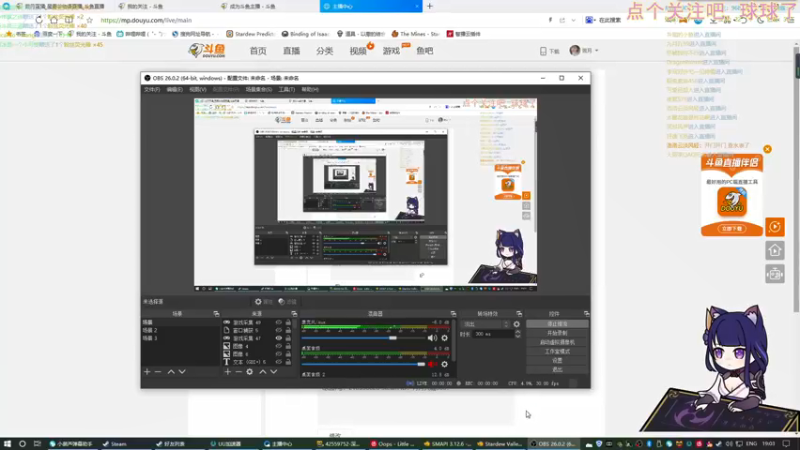Undock the Scenes panel with its float icon
The width and height of the screenshot is (800, 450).
pyautogui.click(x=216, y=314)
